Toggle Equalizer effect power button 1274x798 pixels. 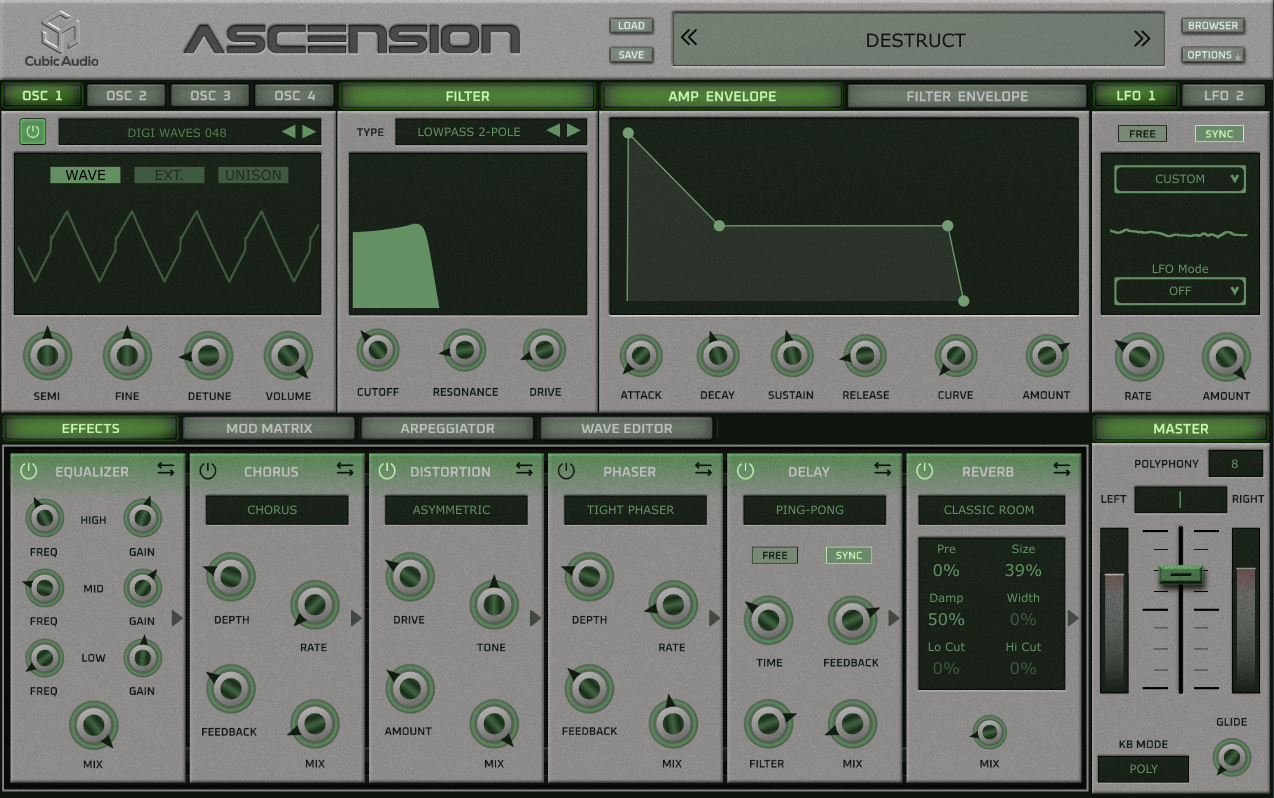pyautogui.click(x=28, y=471)
